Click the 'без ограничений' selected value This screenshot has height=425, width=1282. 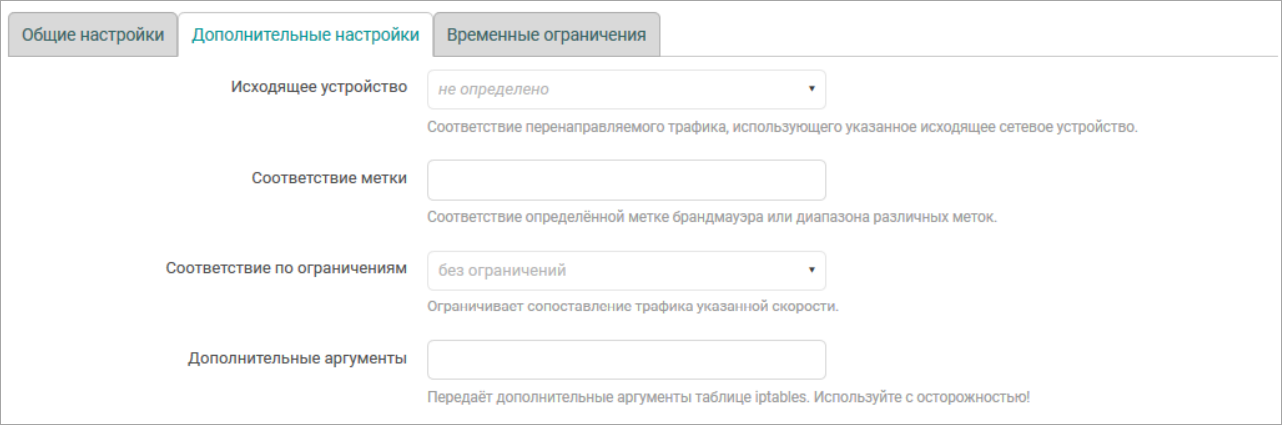502,270
